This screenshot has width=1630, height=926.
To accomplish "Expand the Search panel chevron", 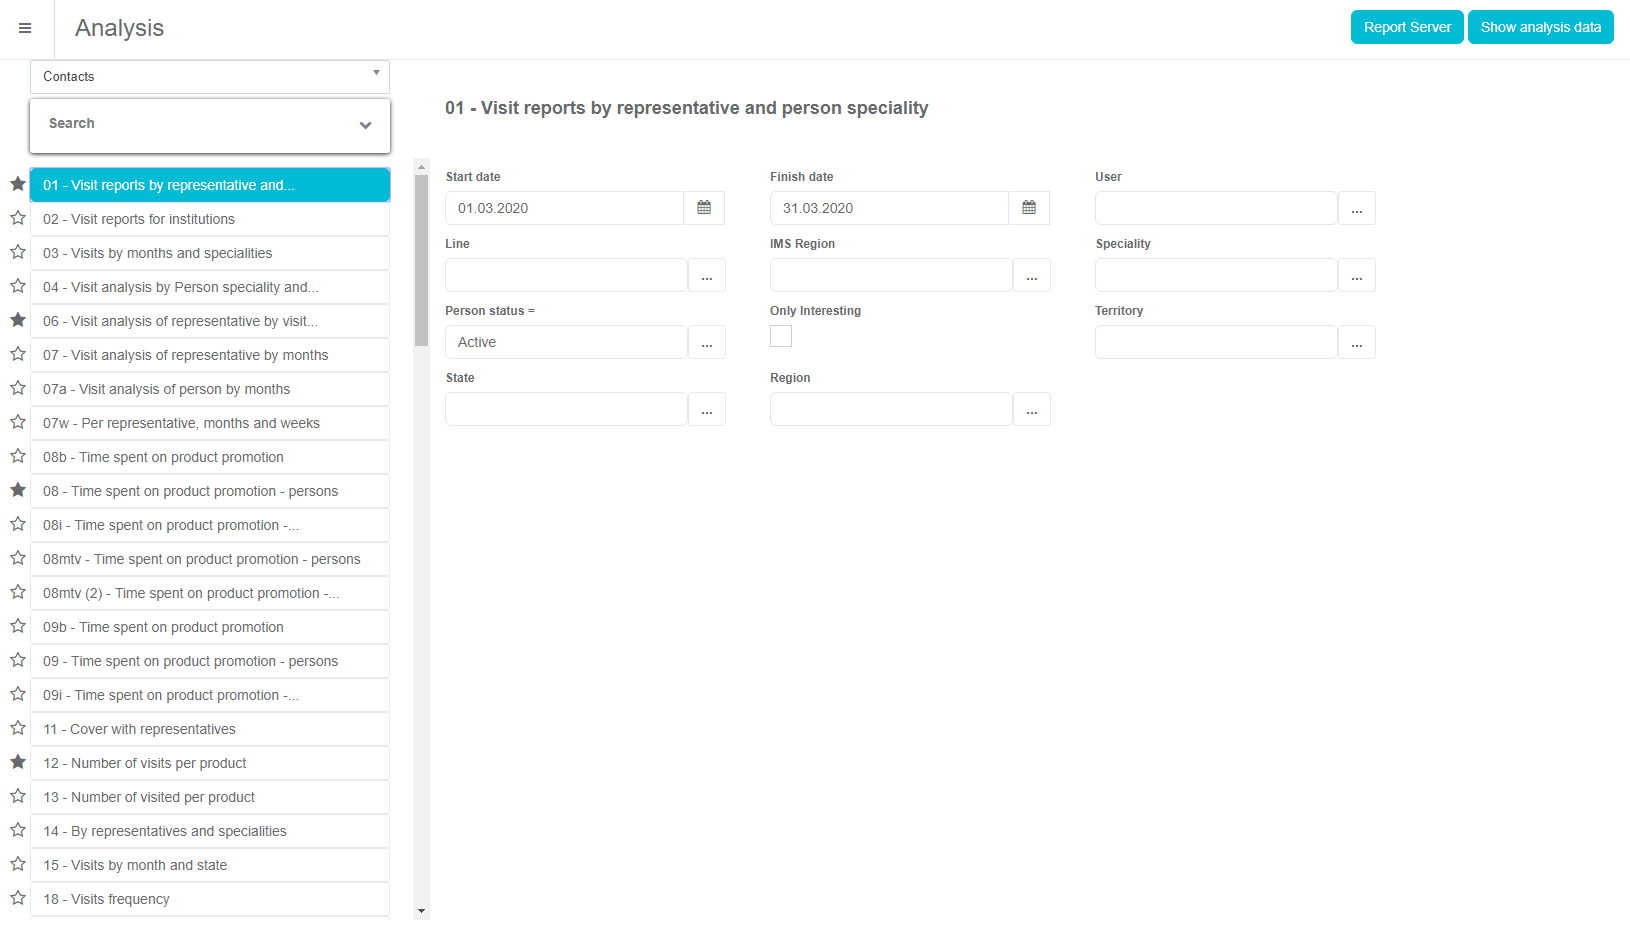I will pyautogui.click(x=365, y=125).
